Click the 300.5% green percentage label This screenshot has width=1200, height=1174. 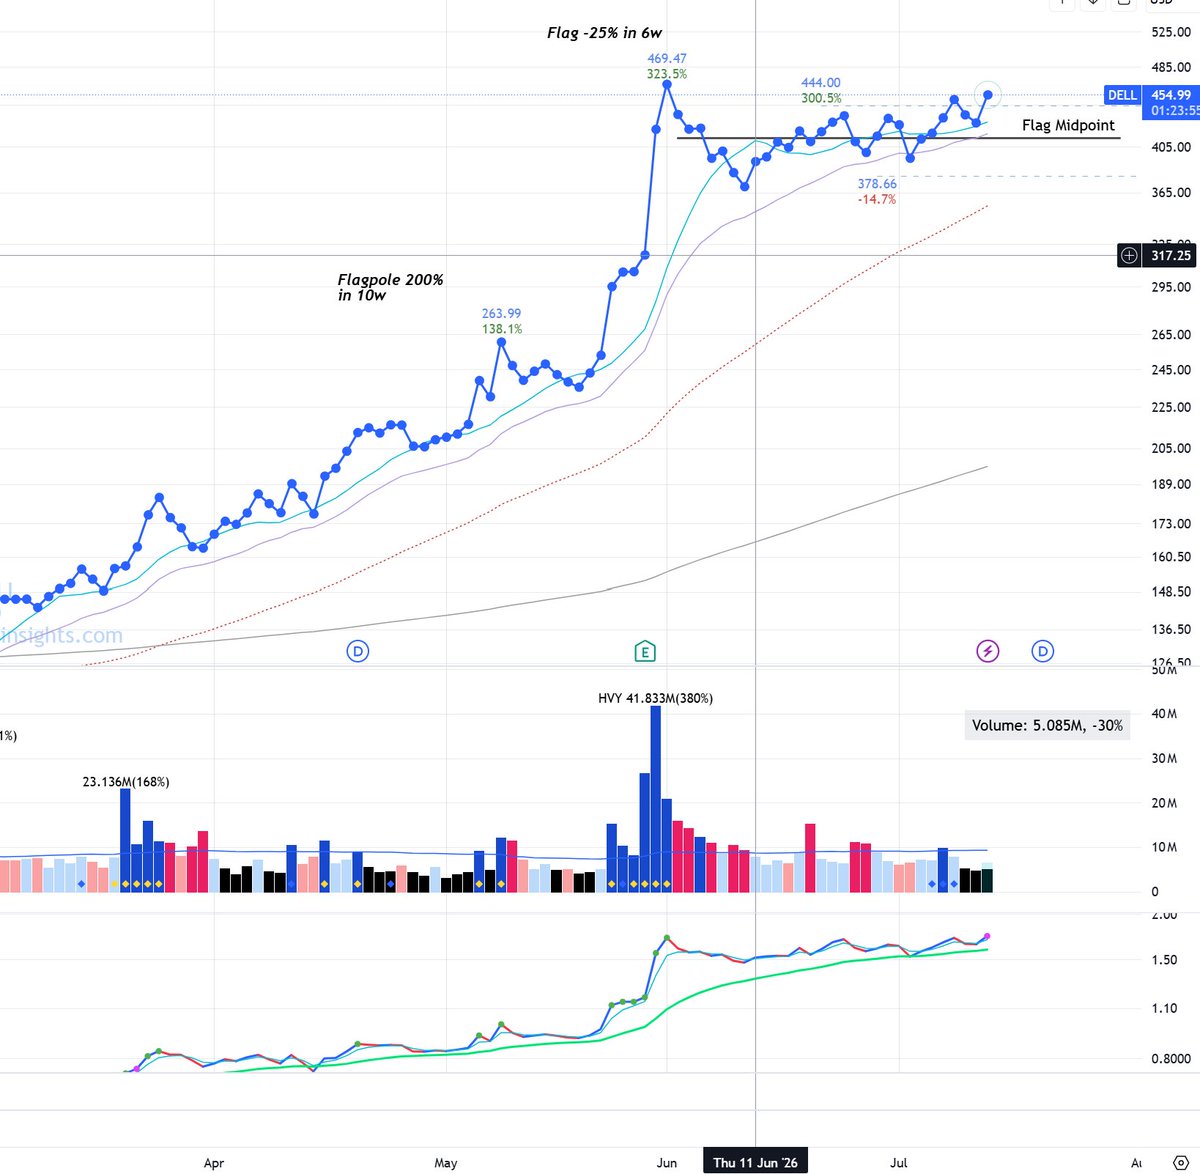pos(821,98)
